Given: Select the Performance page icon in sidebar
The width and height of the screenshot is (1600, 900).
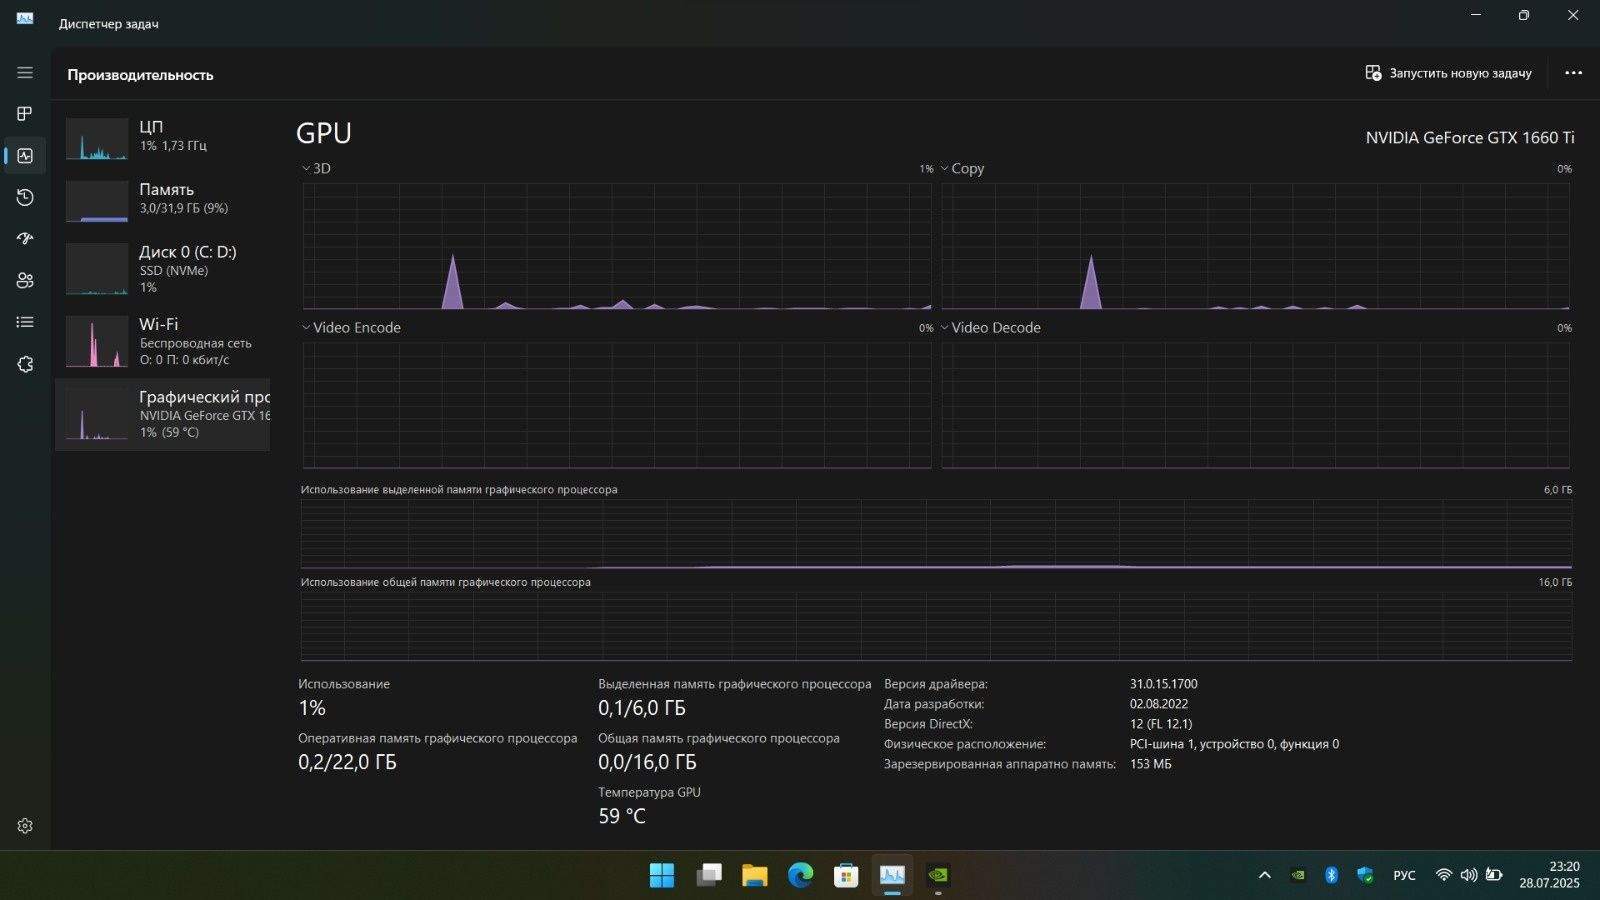Looking at the screenshot, I should pyautogui.click(x=25, y=156).
